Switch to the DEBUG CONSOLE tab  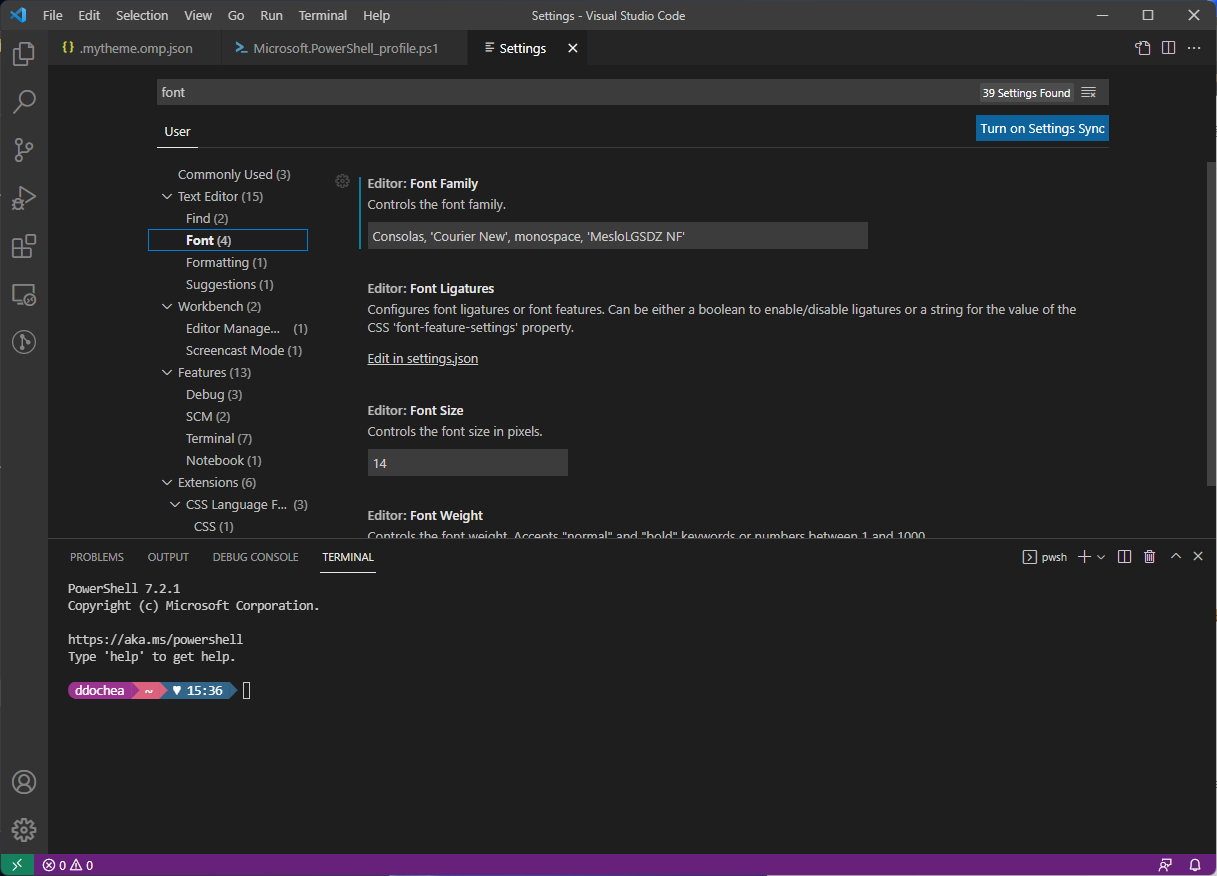coord(256,557)
